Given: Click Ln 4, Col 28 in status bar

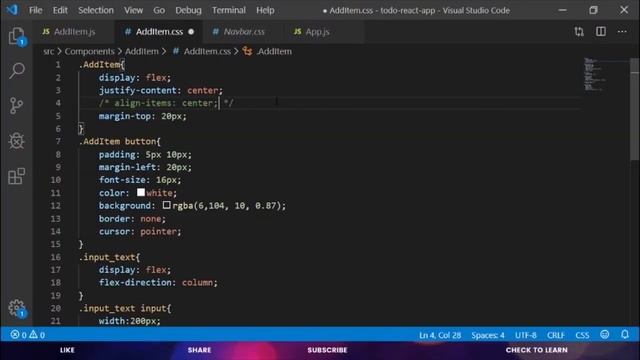Looking at the screenshot, I should point(440,335).
